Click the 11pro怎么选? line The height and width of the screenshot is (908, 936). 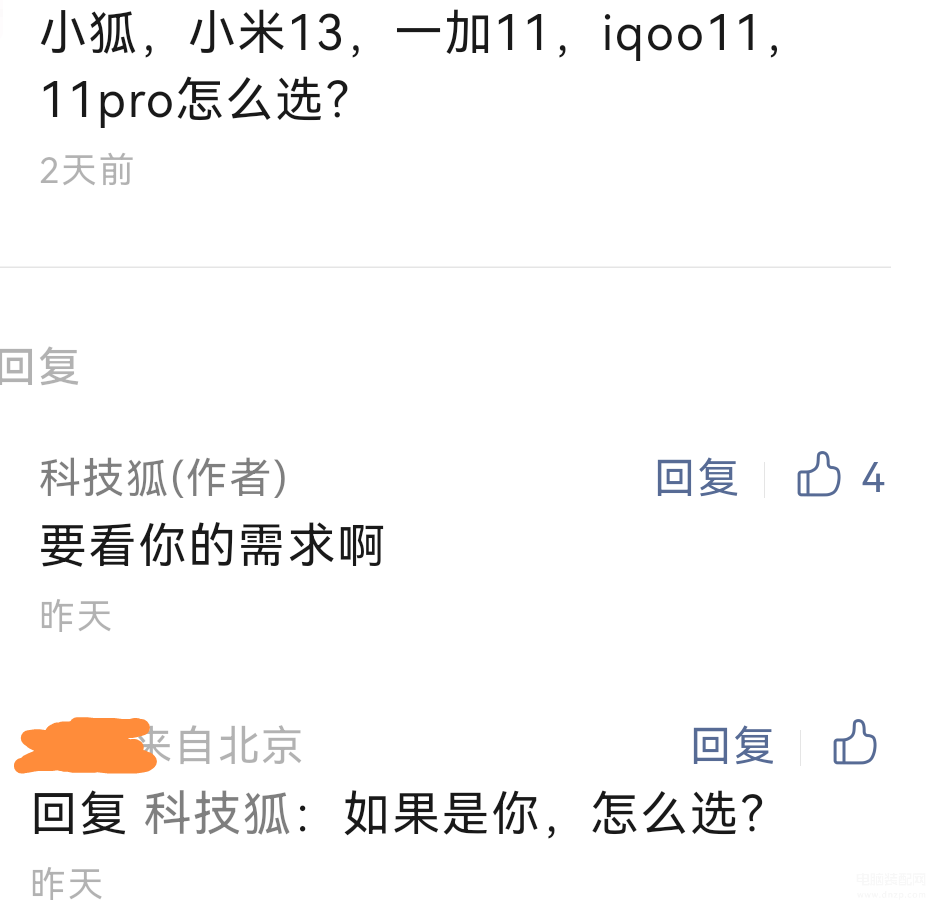coord(195,100)
